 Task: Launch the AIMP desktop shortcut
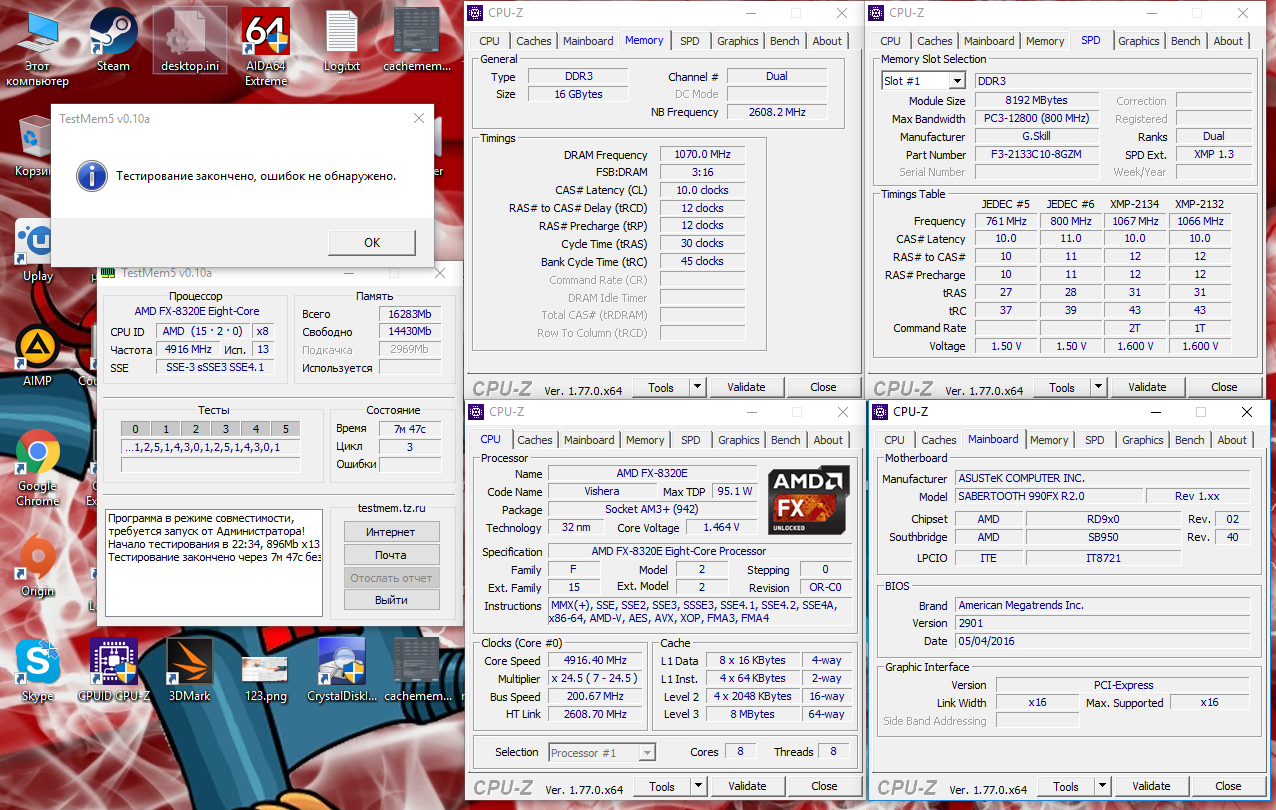38,355
